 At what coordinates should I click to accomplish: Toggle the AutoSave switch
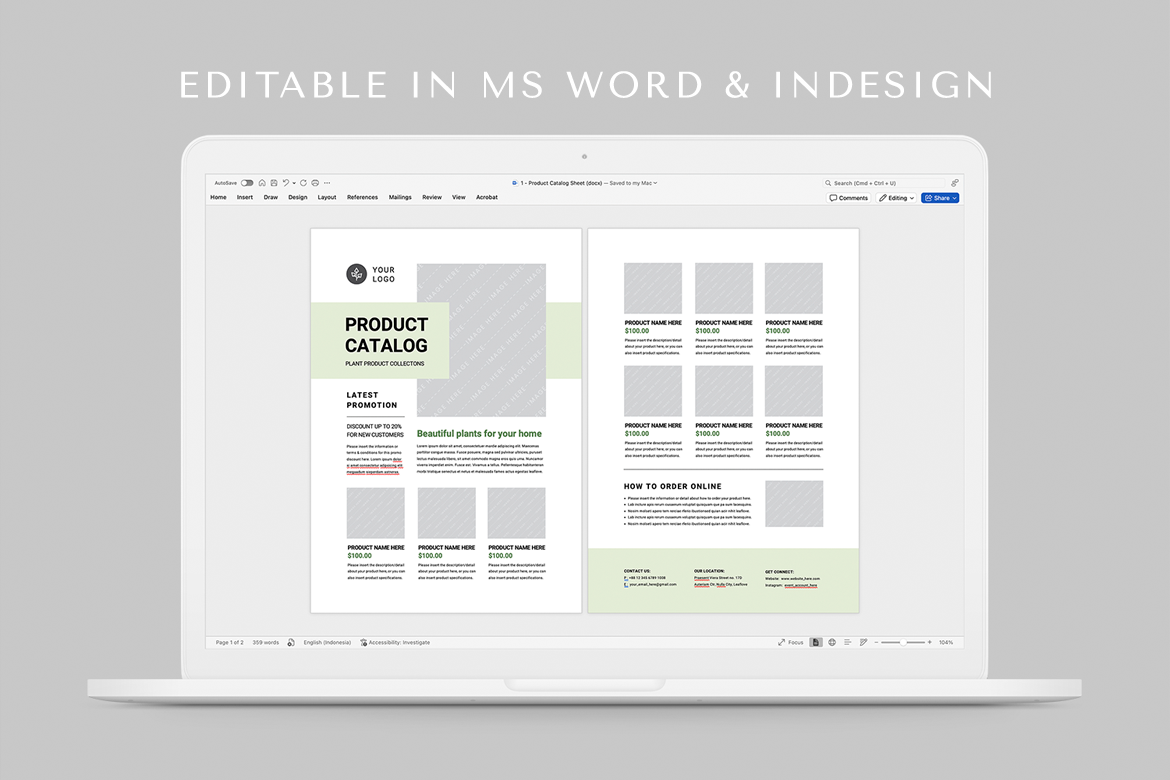(x=247, y=183)
